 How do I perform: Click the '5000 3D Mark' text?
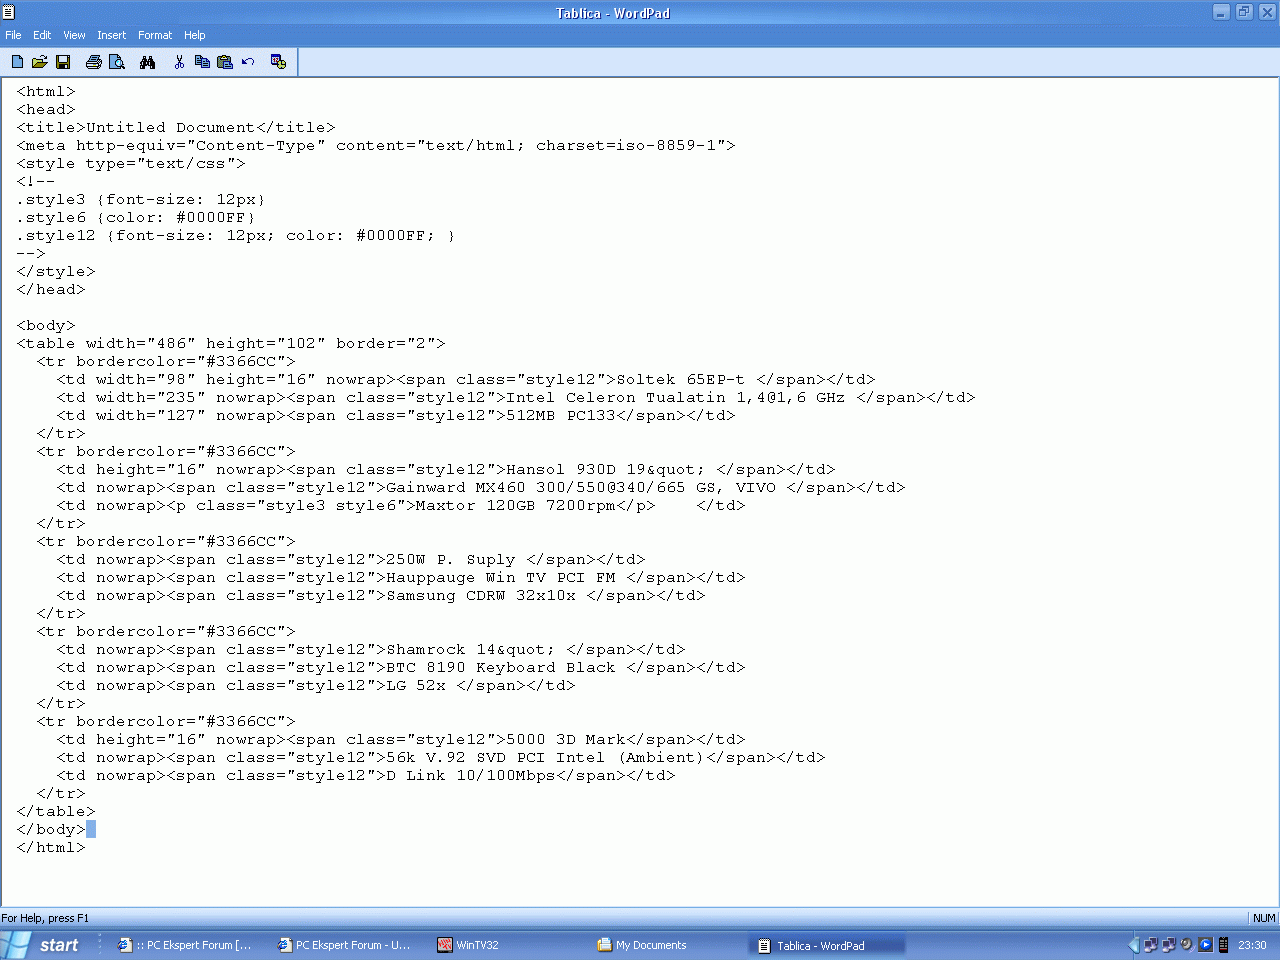point(566,740)
